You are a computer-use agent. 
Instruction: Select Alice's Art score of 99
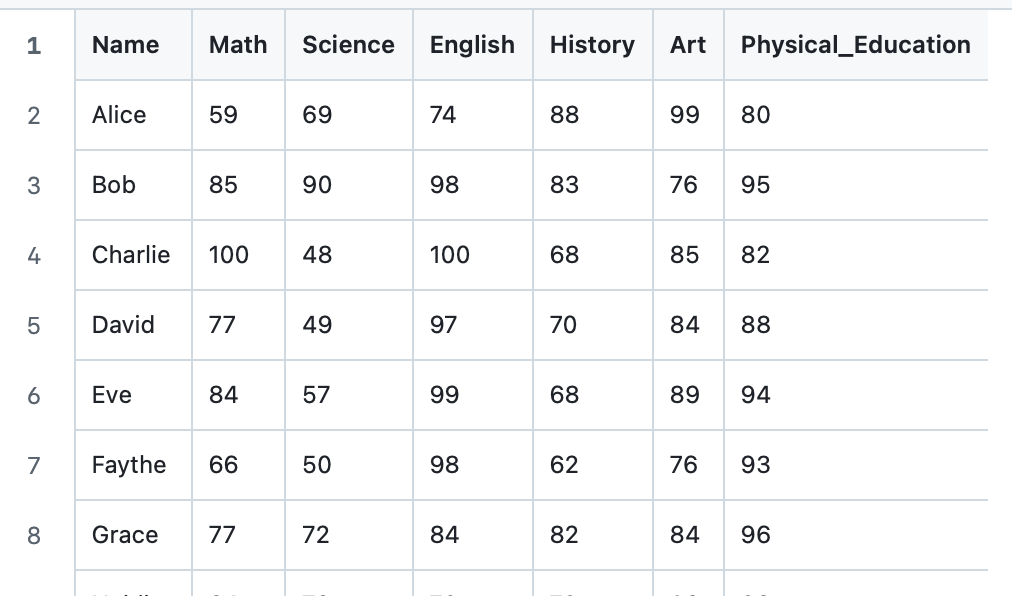(x=685, y=115)
